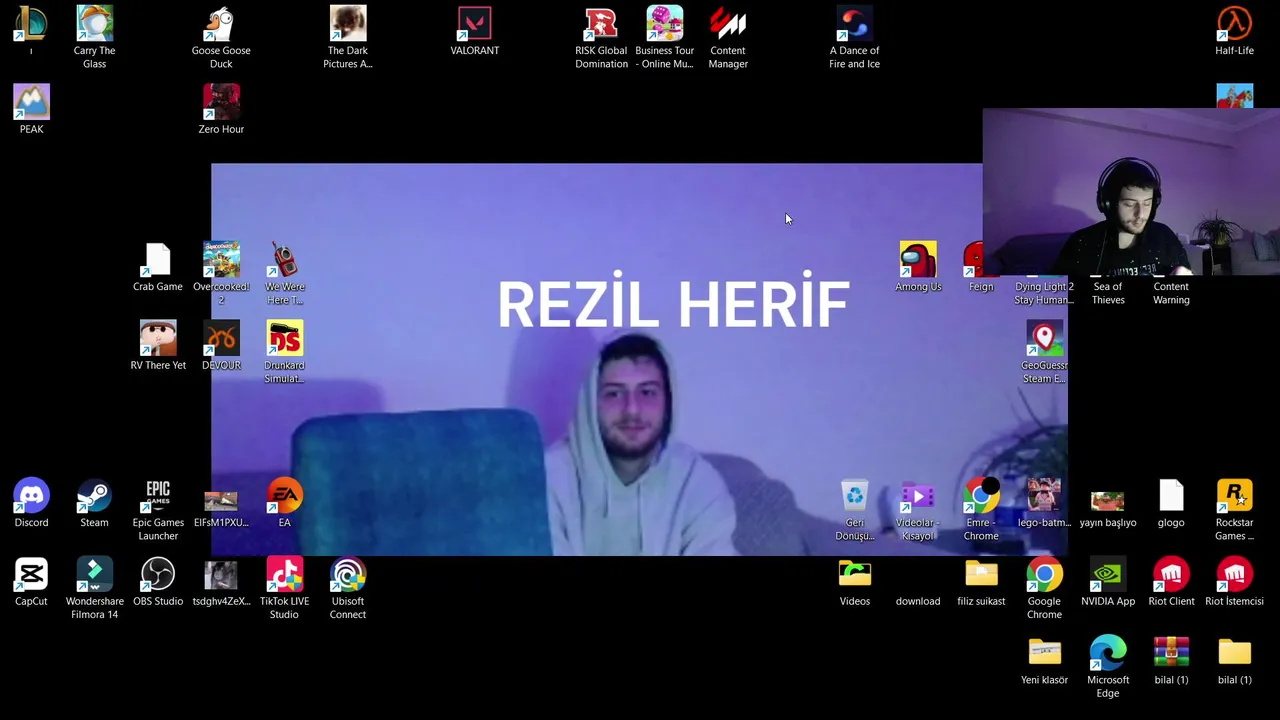1280x720 pixels.
Task: Open RV There Yet game icon
Action: point(158,339)
